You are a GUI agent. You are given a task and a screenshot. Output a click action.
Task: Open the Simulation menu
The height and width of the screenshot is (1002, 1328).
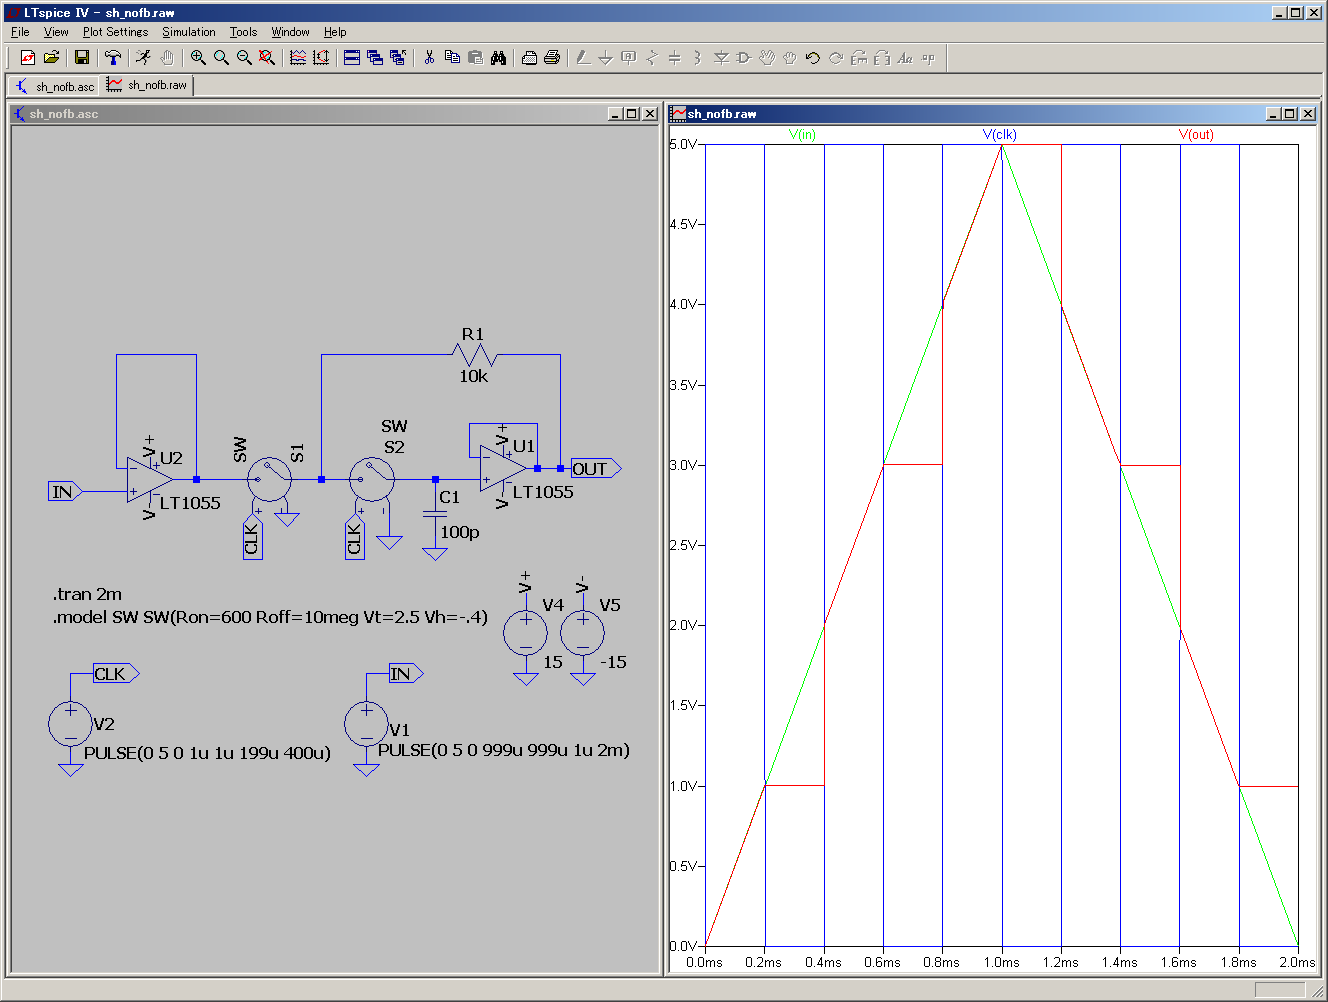coord(189,32)
